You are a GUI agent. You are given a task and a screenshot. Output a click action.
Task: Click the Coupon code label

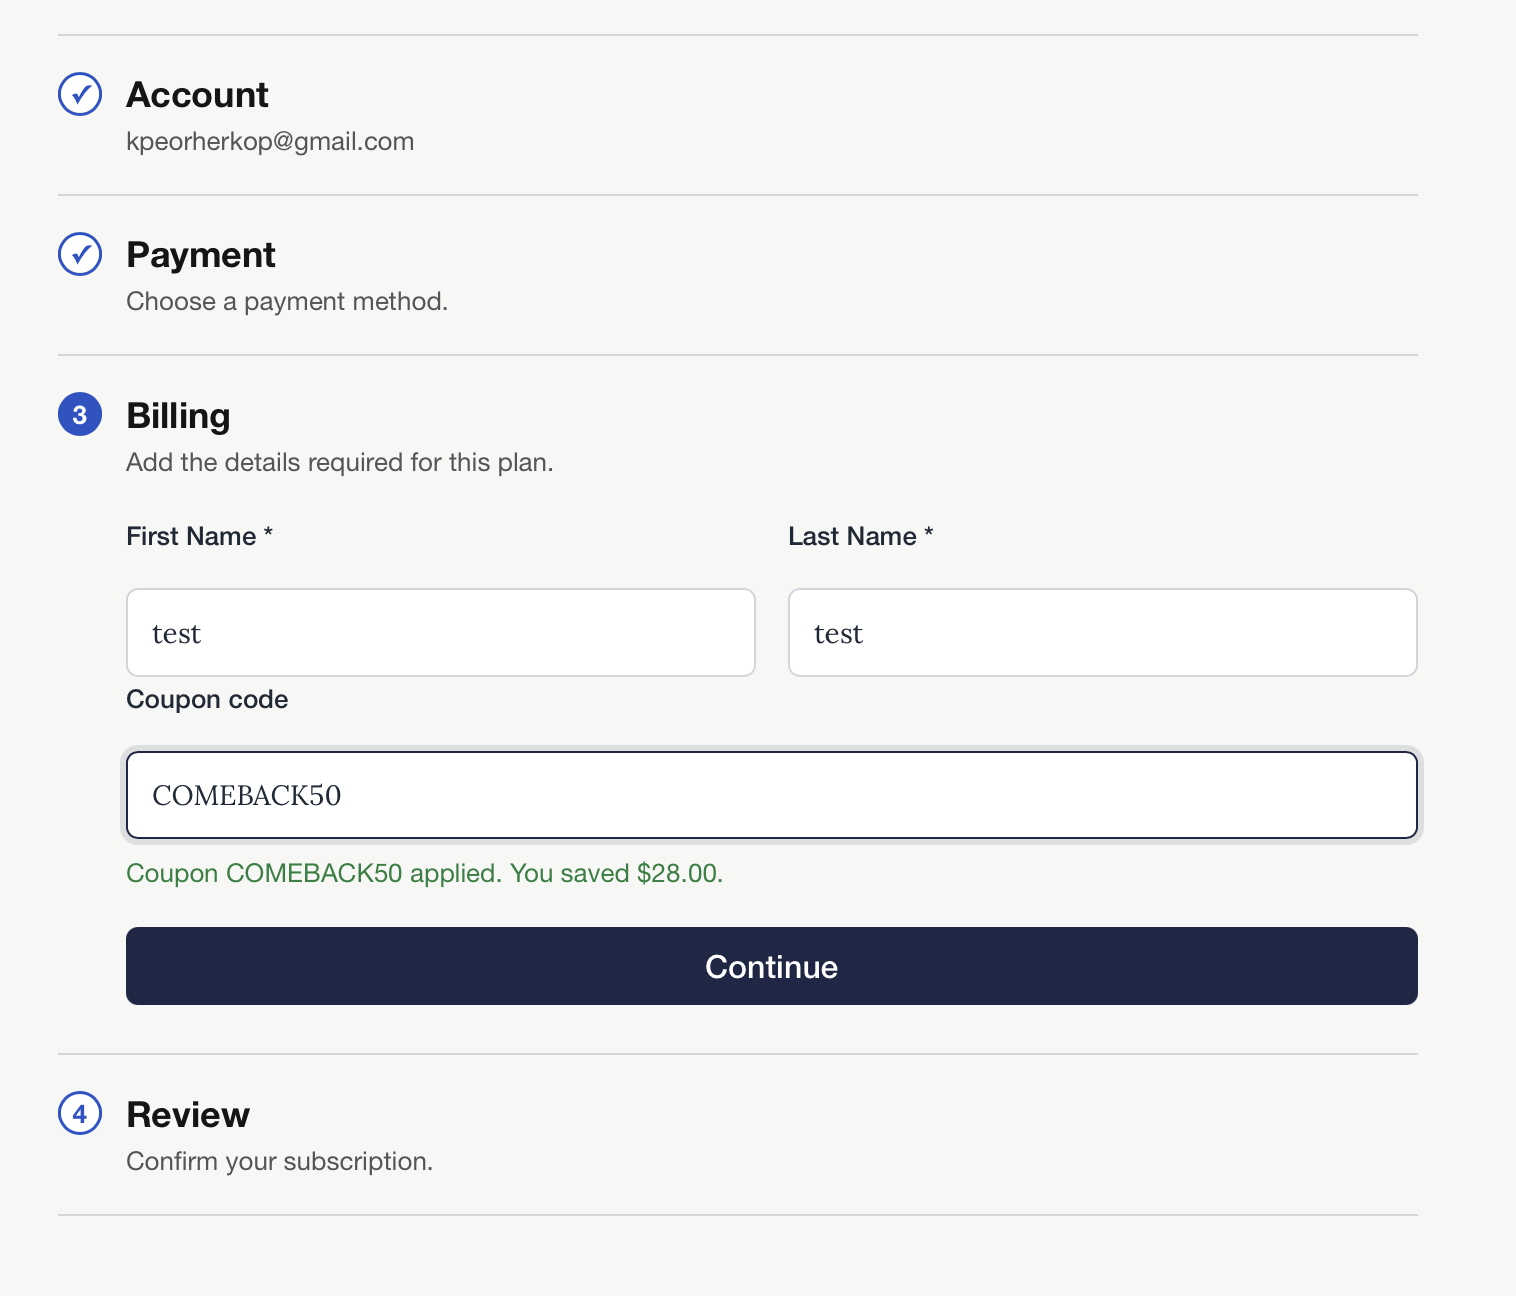click(207, 699)
